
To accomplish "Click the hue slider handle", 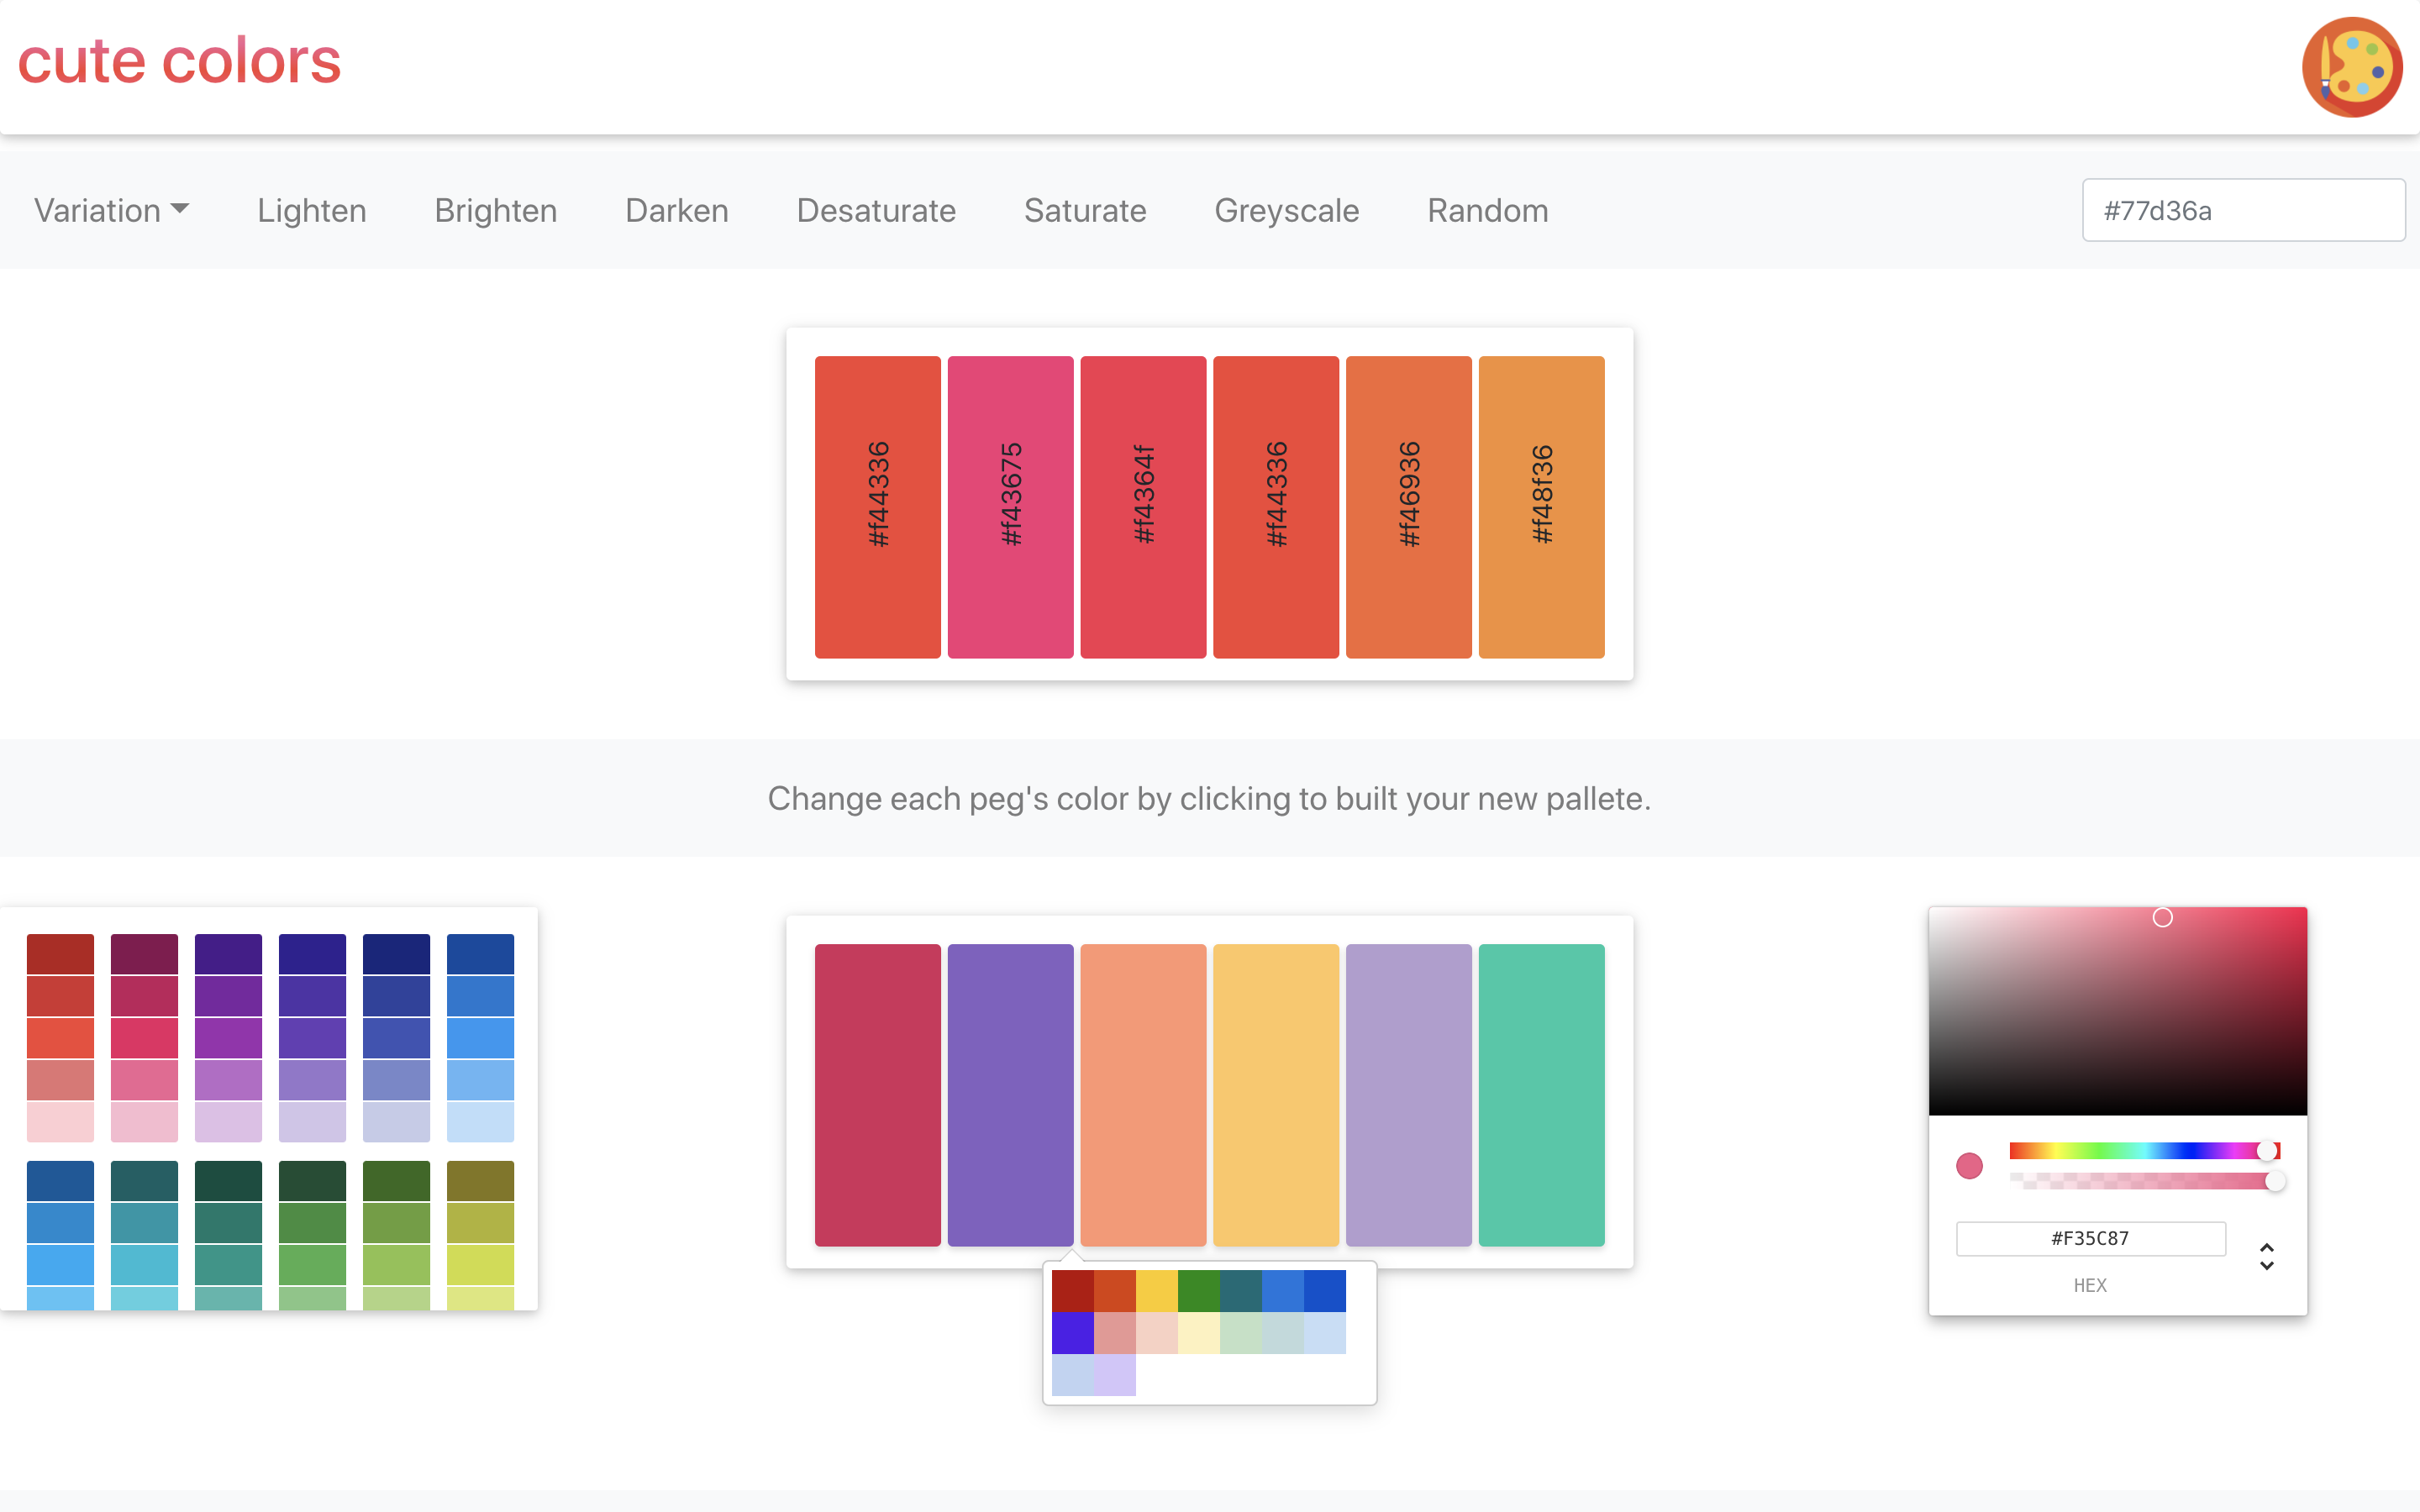I will coord(2267,1151).
